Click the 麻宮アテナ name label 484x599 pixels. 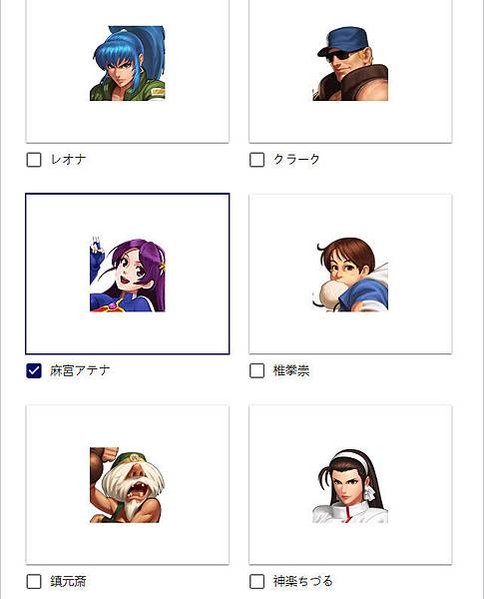tap(80, 371)
